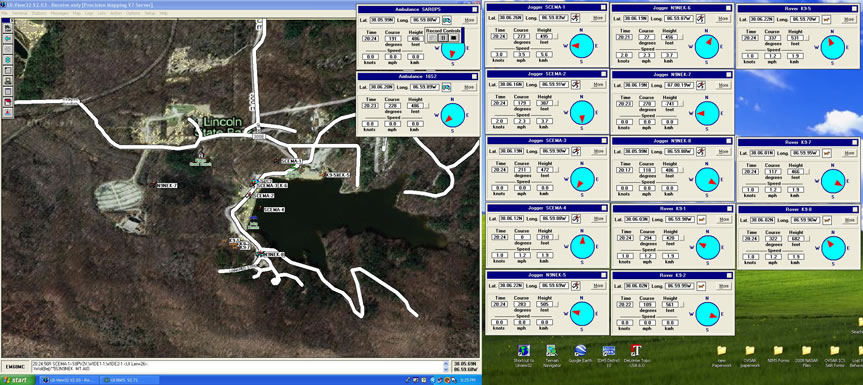Image resolution: width=863 pixels, height=385 pixels.
Task: Click More in the Jogger N9NEK-8 window
Action: (x=723, y=152)
